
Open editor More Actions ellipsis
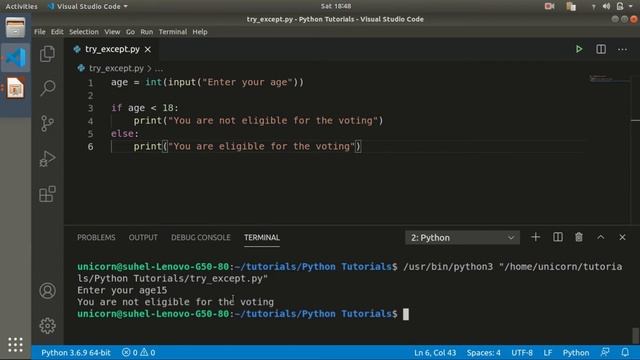(x=622, y=49)
